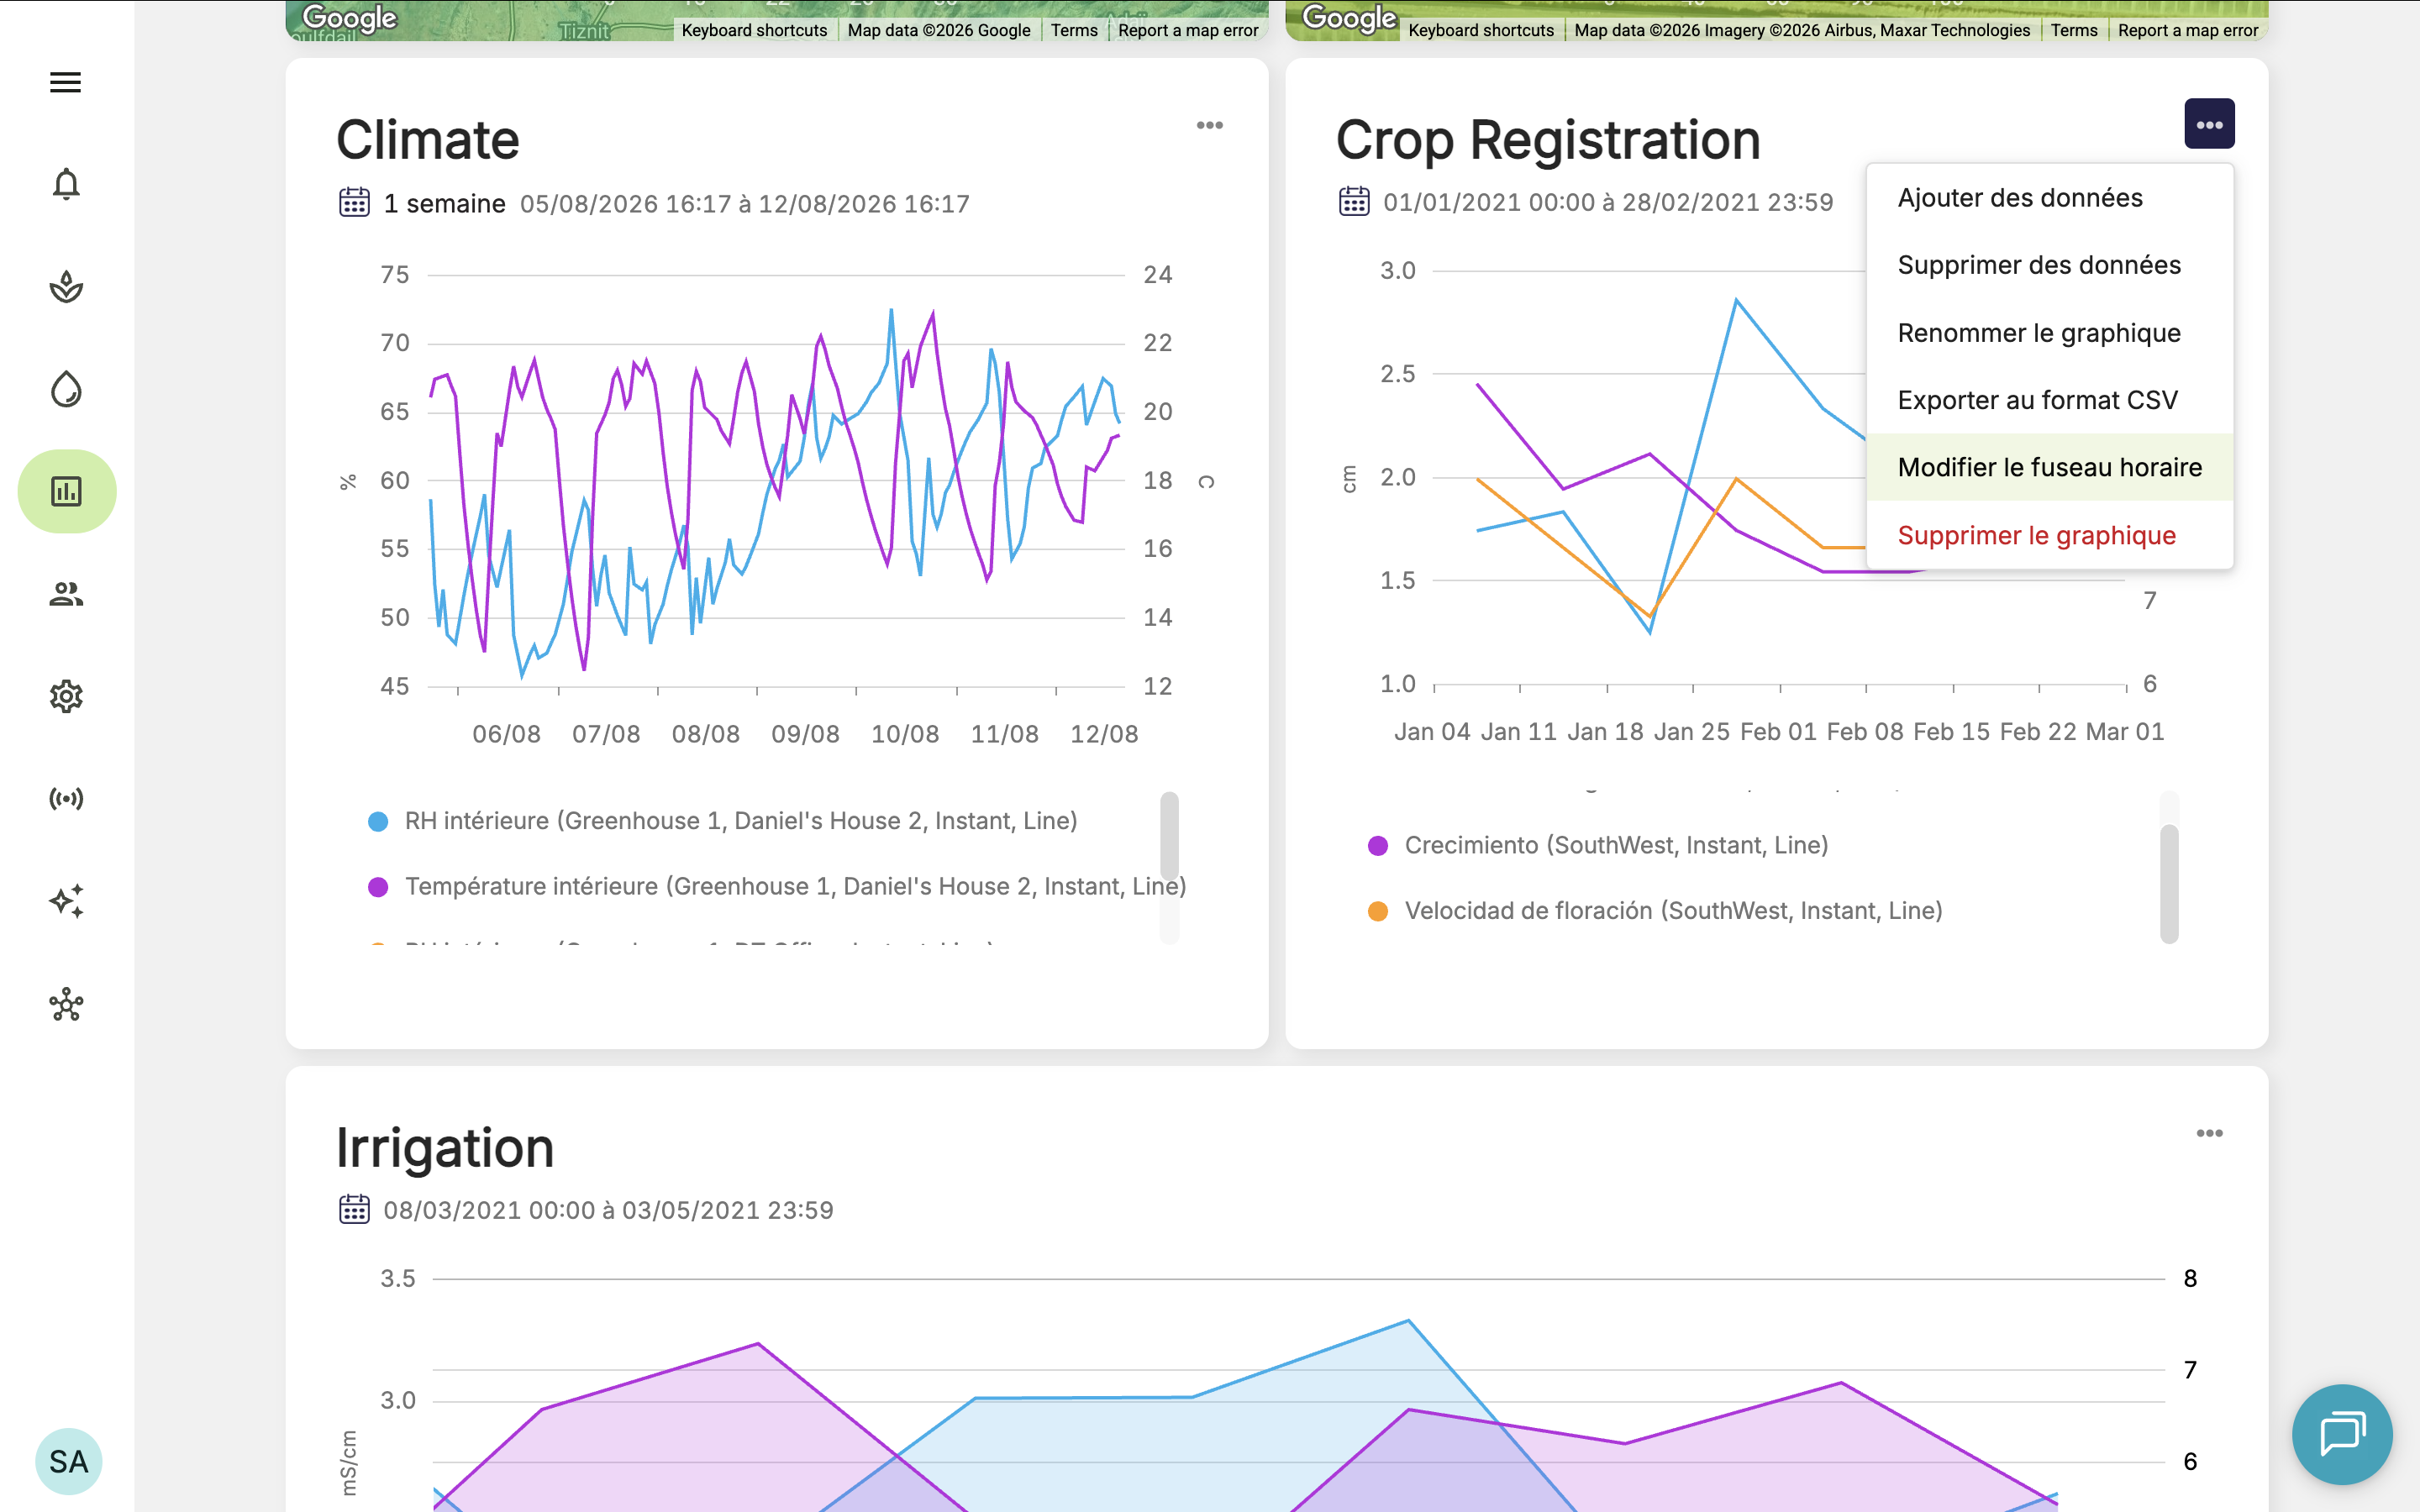The image size is (2420, 1512).
Task: Click the Google logo on right map
Action: 1349,18
